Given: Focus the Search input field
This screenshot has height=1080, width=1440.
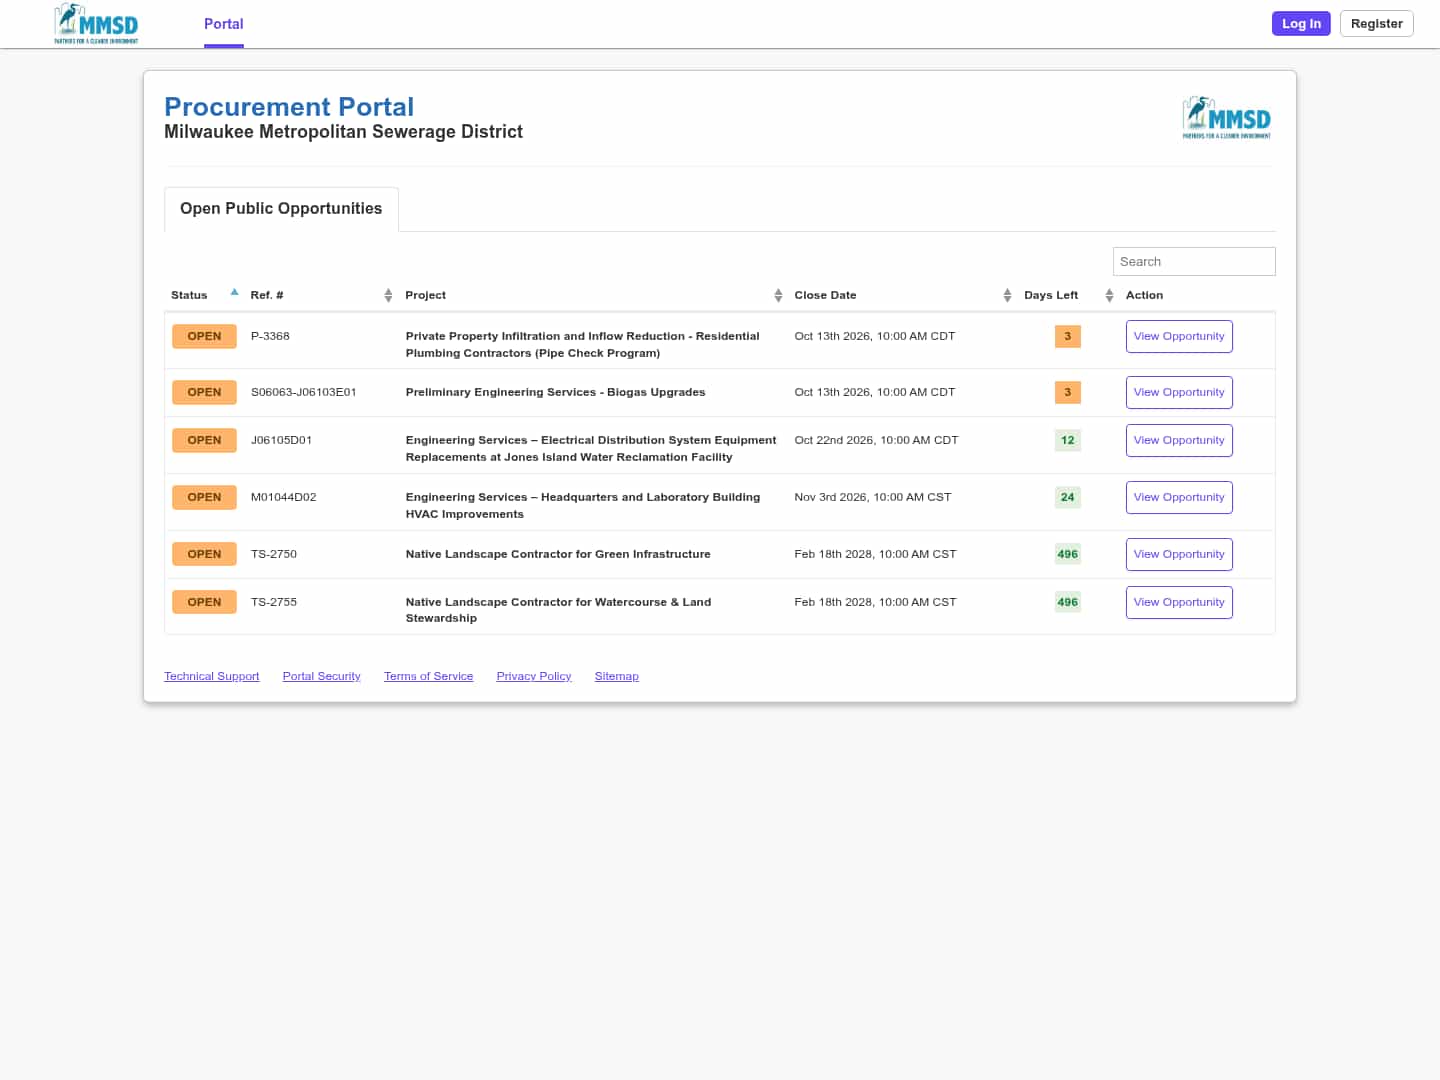Looking at the screenshot, I should [1194, 262].
